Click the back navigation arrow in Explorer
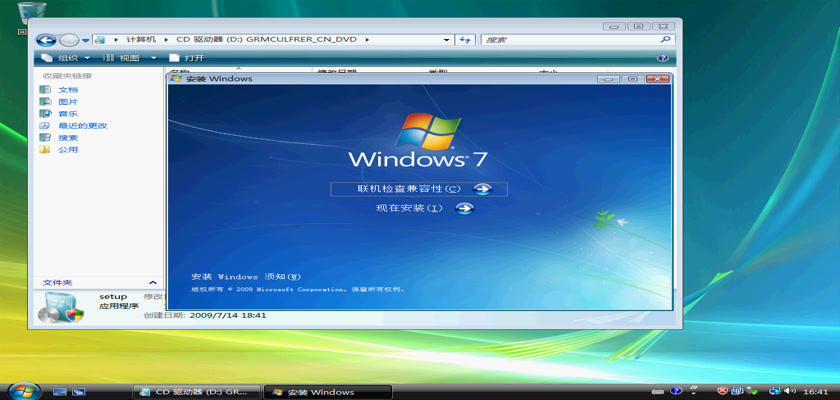840x400 pixels. point(46,40)
